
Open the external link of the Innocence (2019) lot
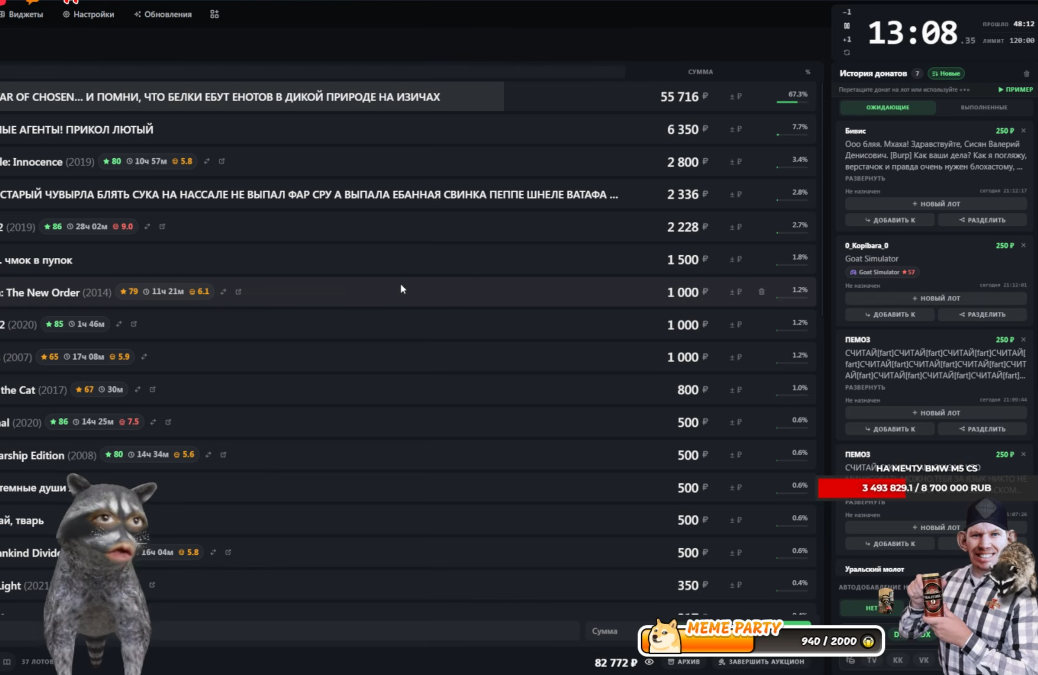pyautogui.click(x=222, y=161)
